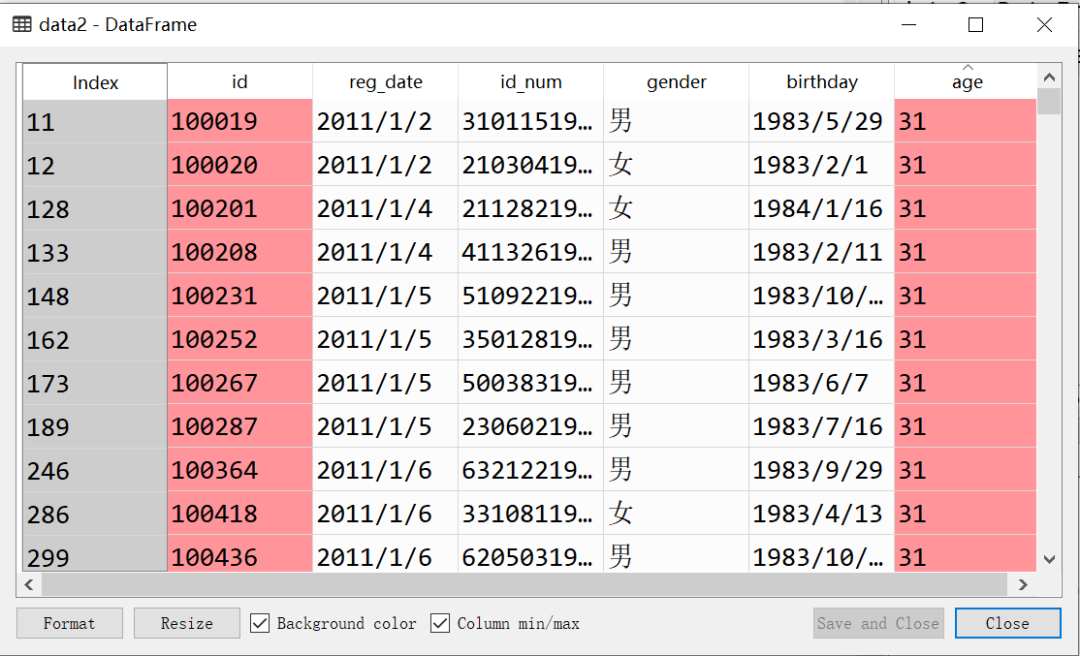Click the id cell 100020
Viewport: 1080px width, 656px height.
240,165
